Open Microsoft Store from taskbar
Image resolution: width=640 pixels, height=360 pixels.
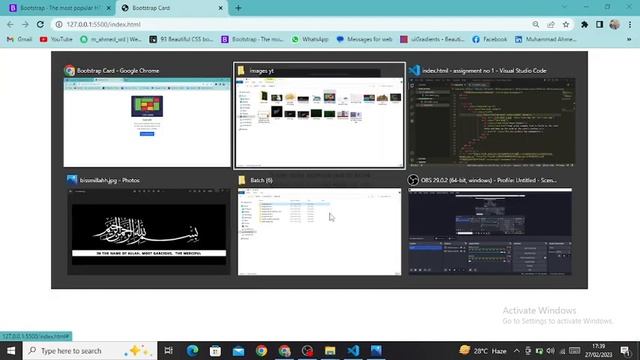click(215, 351)
